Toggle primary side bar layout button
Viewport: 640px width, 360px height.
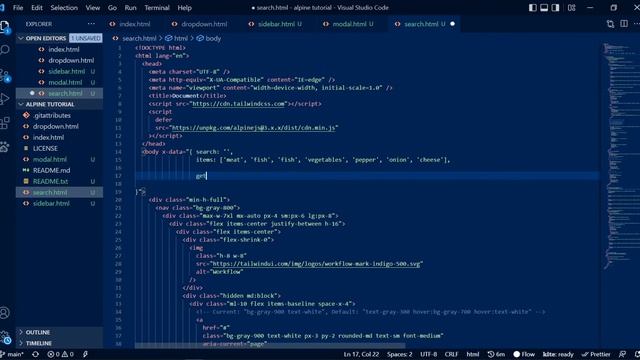tap(533, 8)
